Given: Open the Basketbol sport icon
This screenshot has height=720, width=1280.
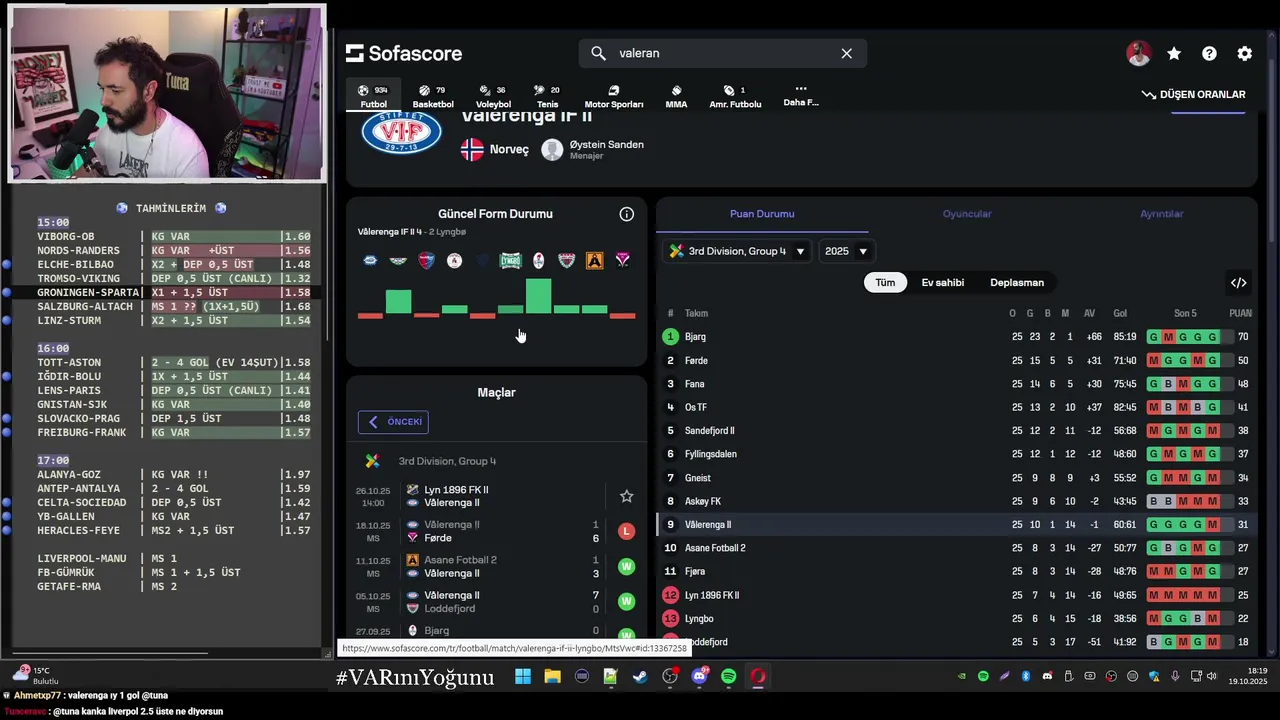Looking at the screenshot, I should coord(433,96).
